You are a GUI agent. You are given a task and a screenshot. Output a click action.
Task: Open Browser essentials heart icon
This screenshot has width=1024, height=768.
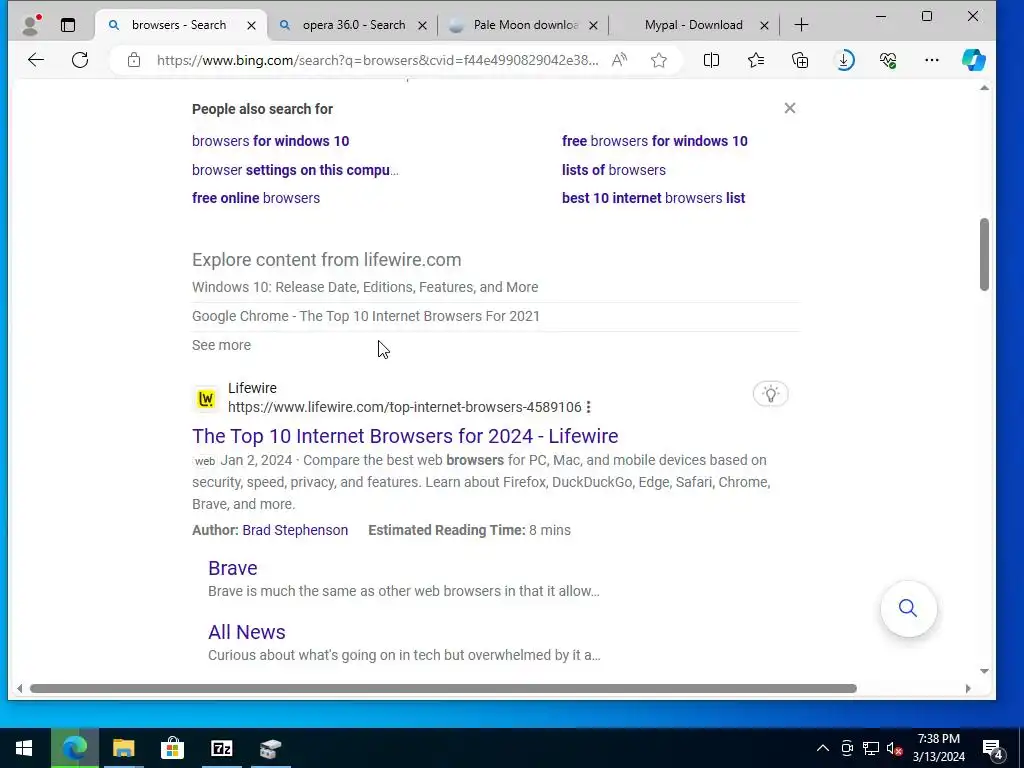pos(888,60)
